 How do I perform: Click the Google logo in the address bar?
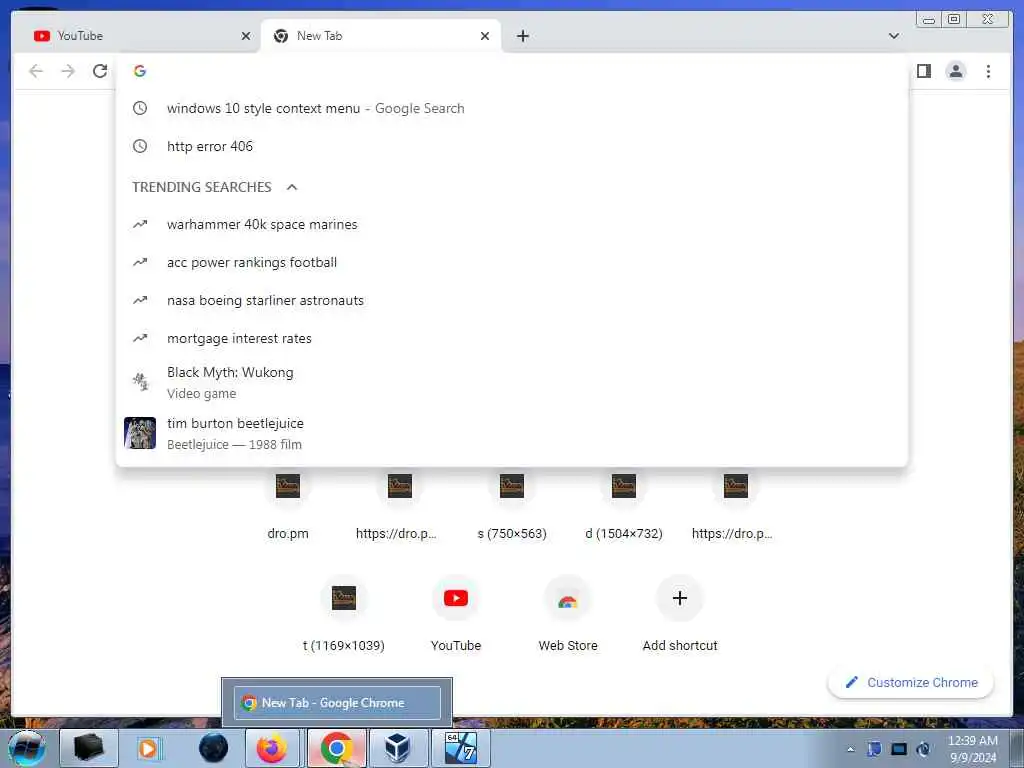(140, 71)
